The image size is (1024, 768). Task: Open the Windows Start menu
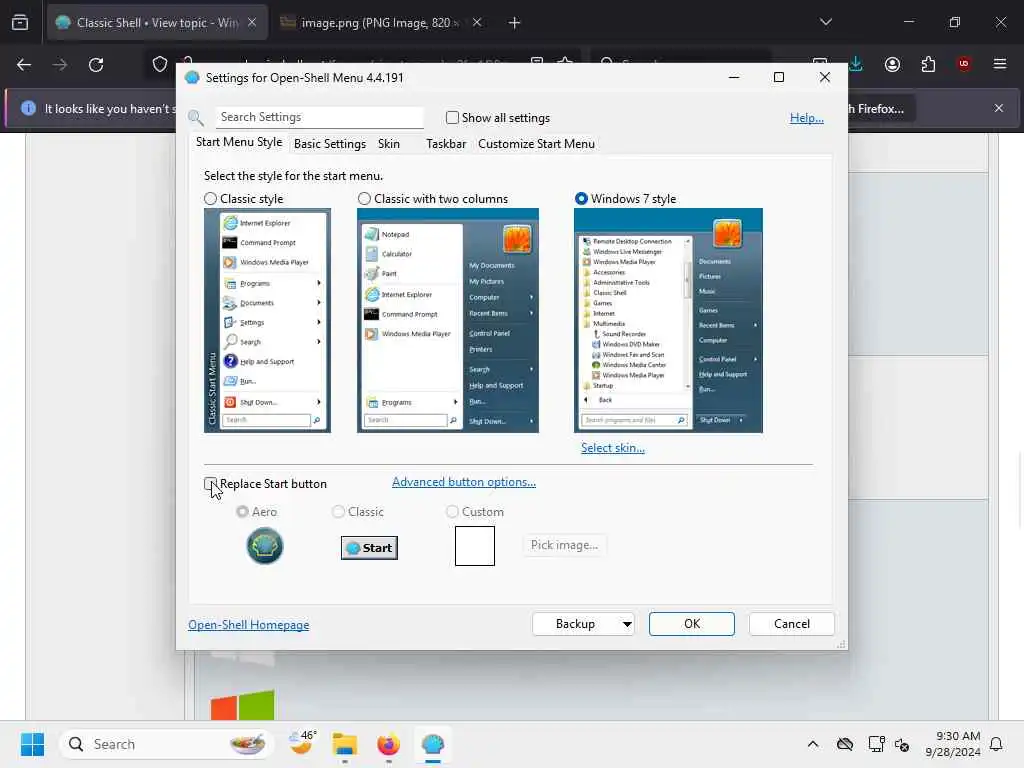tap(32, 744)
